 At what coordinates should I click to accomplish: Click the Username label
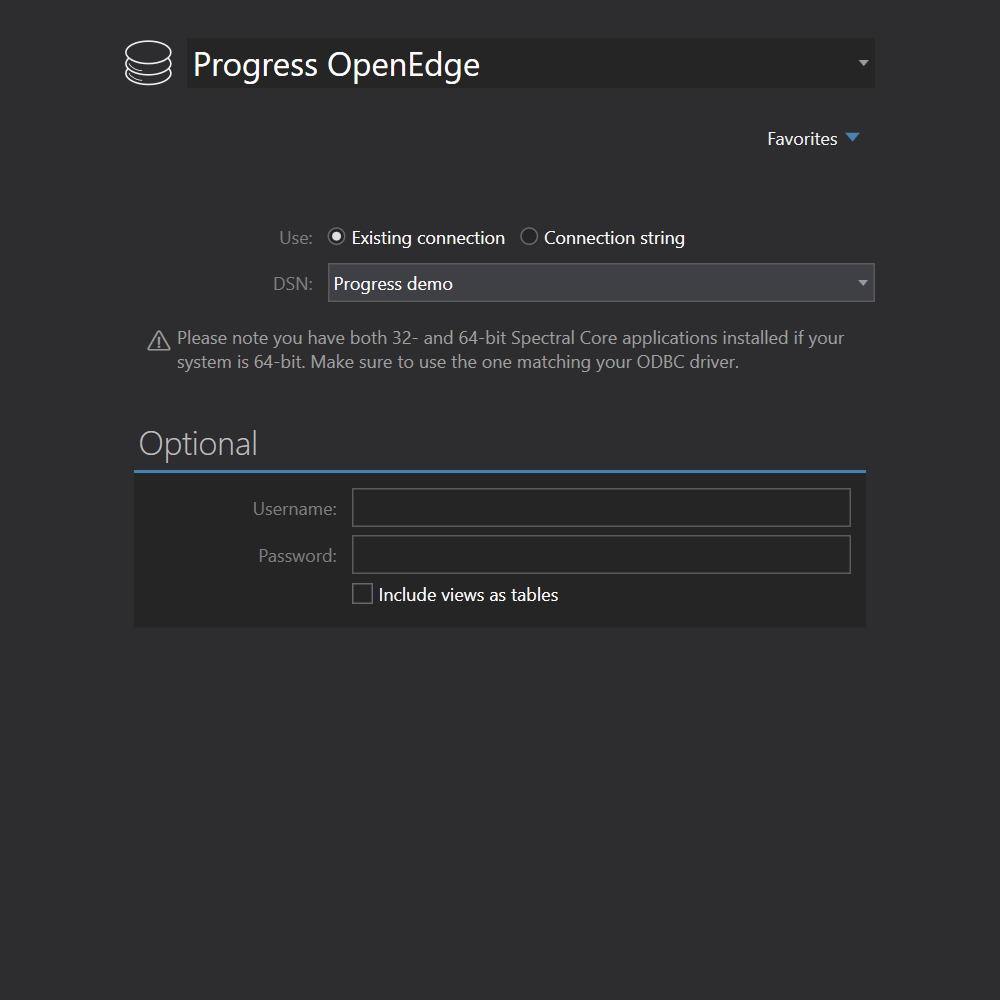point(294,509)
